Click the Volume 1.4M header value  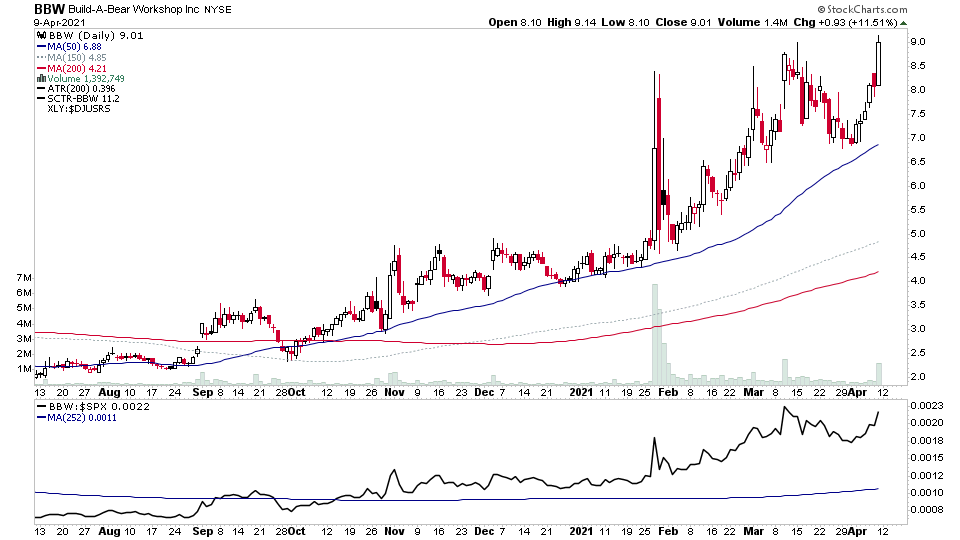point(752,22)
